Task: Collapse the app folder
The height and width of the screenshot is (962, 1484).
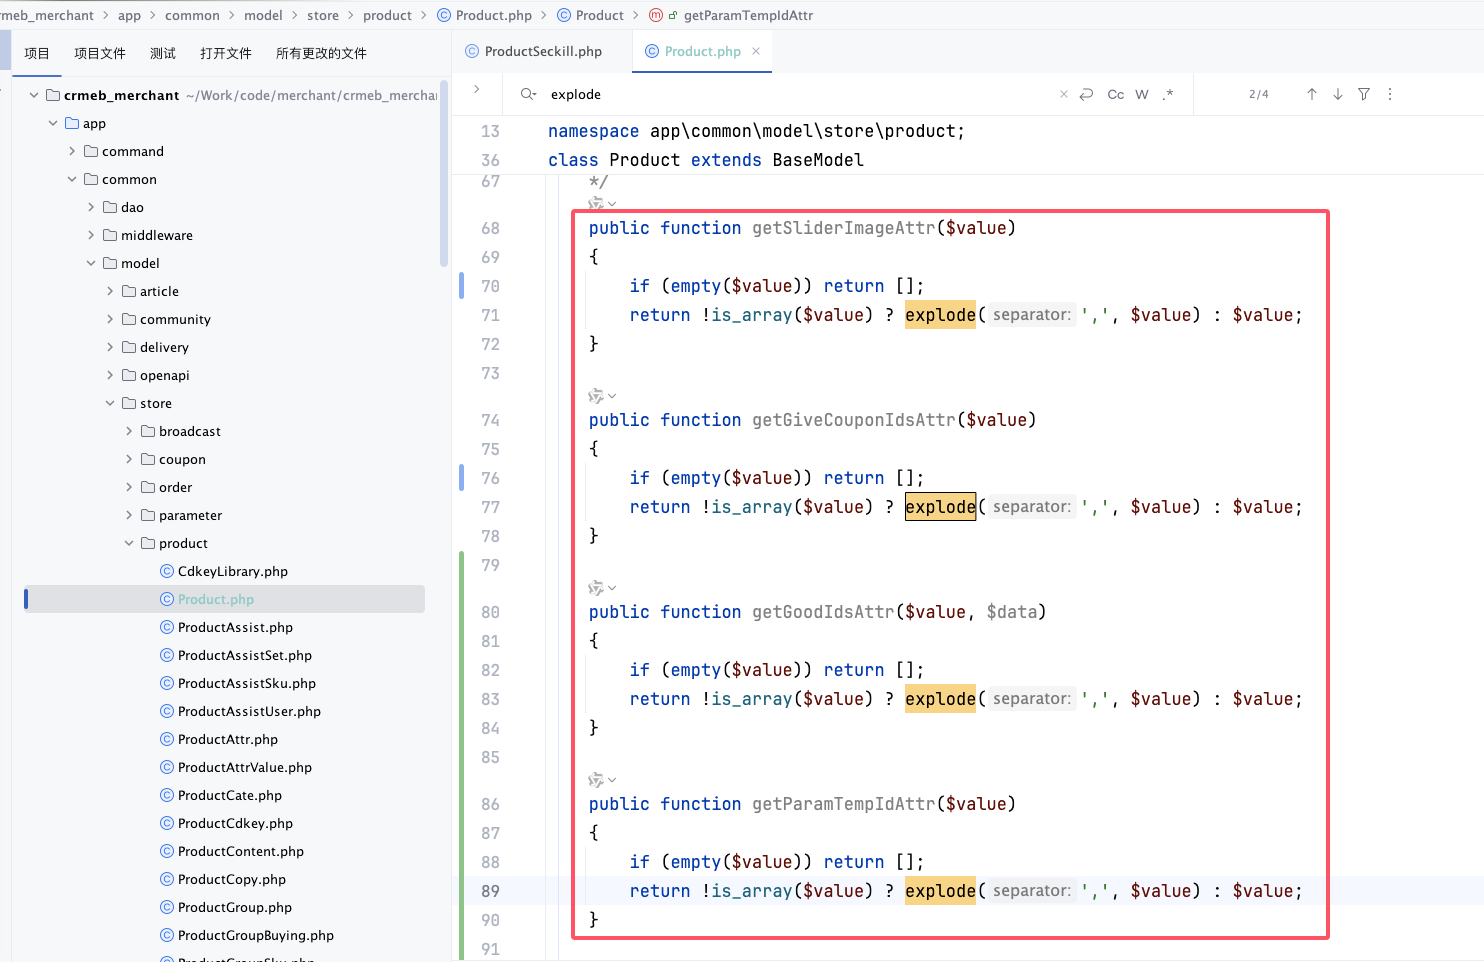Action: (53, 123)
